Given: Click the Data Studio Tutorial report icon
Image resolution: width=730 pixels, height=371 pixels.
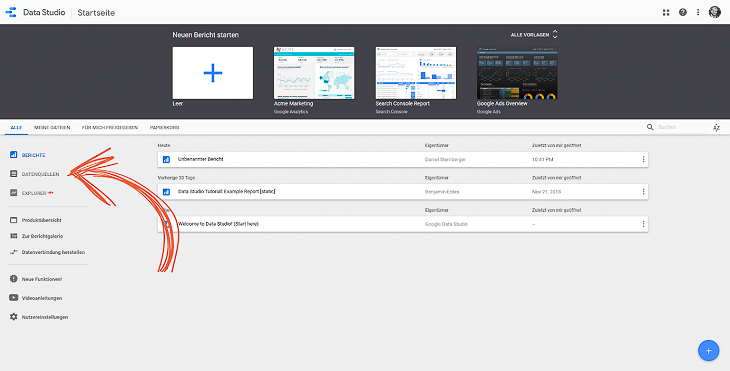Looking at the screenshot, I should coord(166,192).
